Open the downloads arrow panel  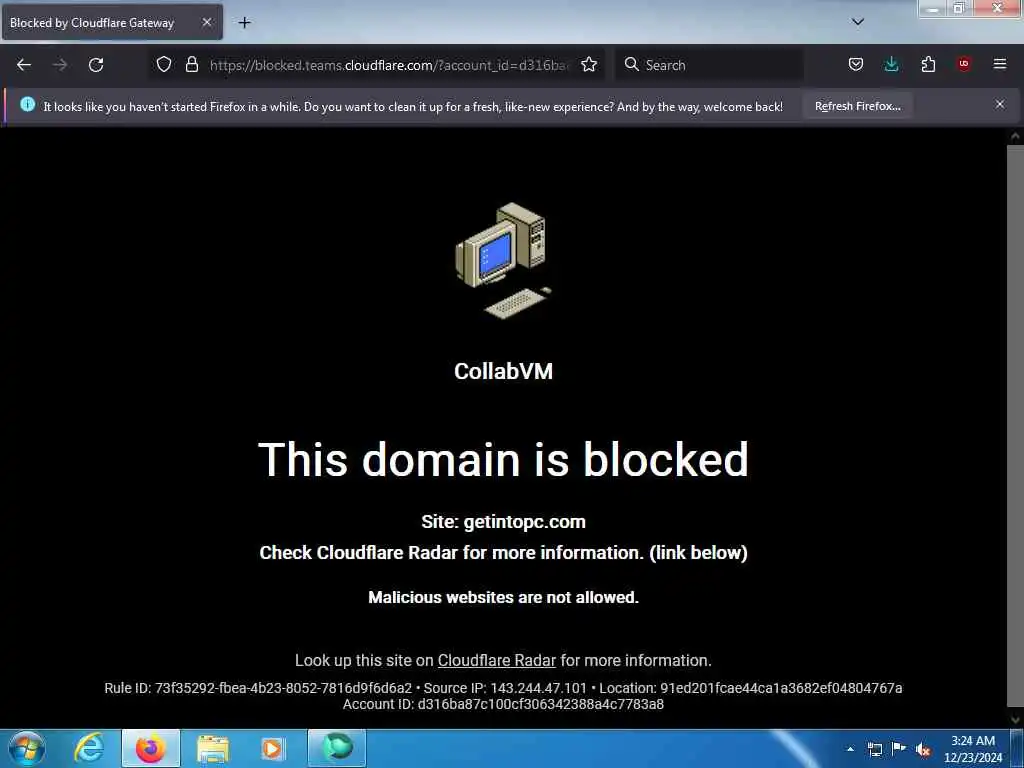coord(891,64)
